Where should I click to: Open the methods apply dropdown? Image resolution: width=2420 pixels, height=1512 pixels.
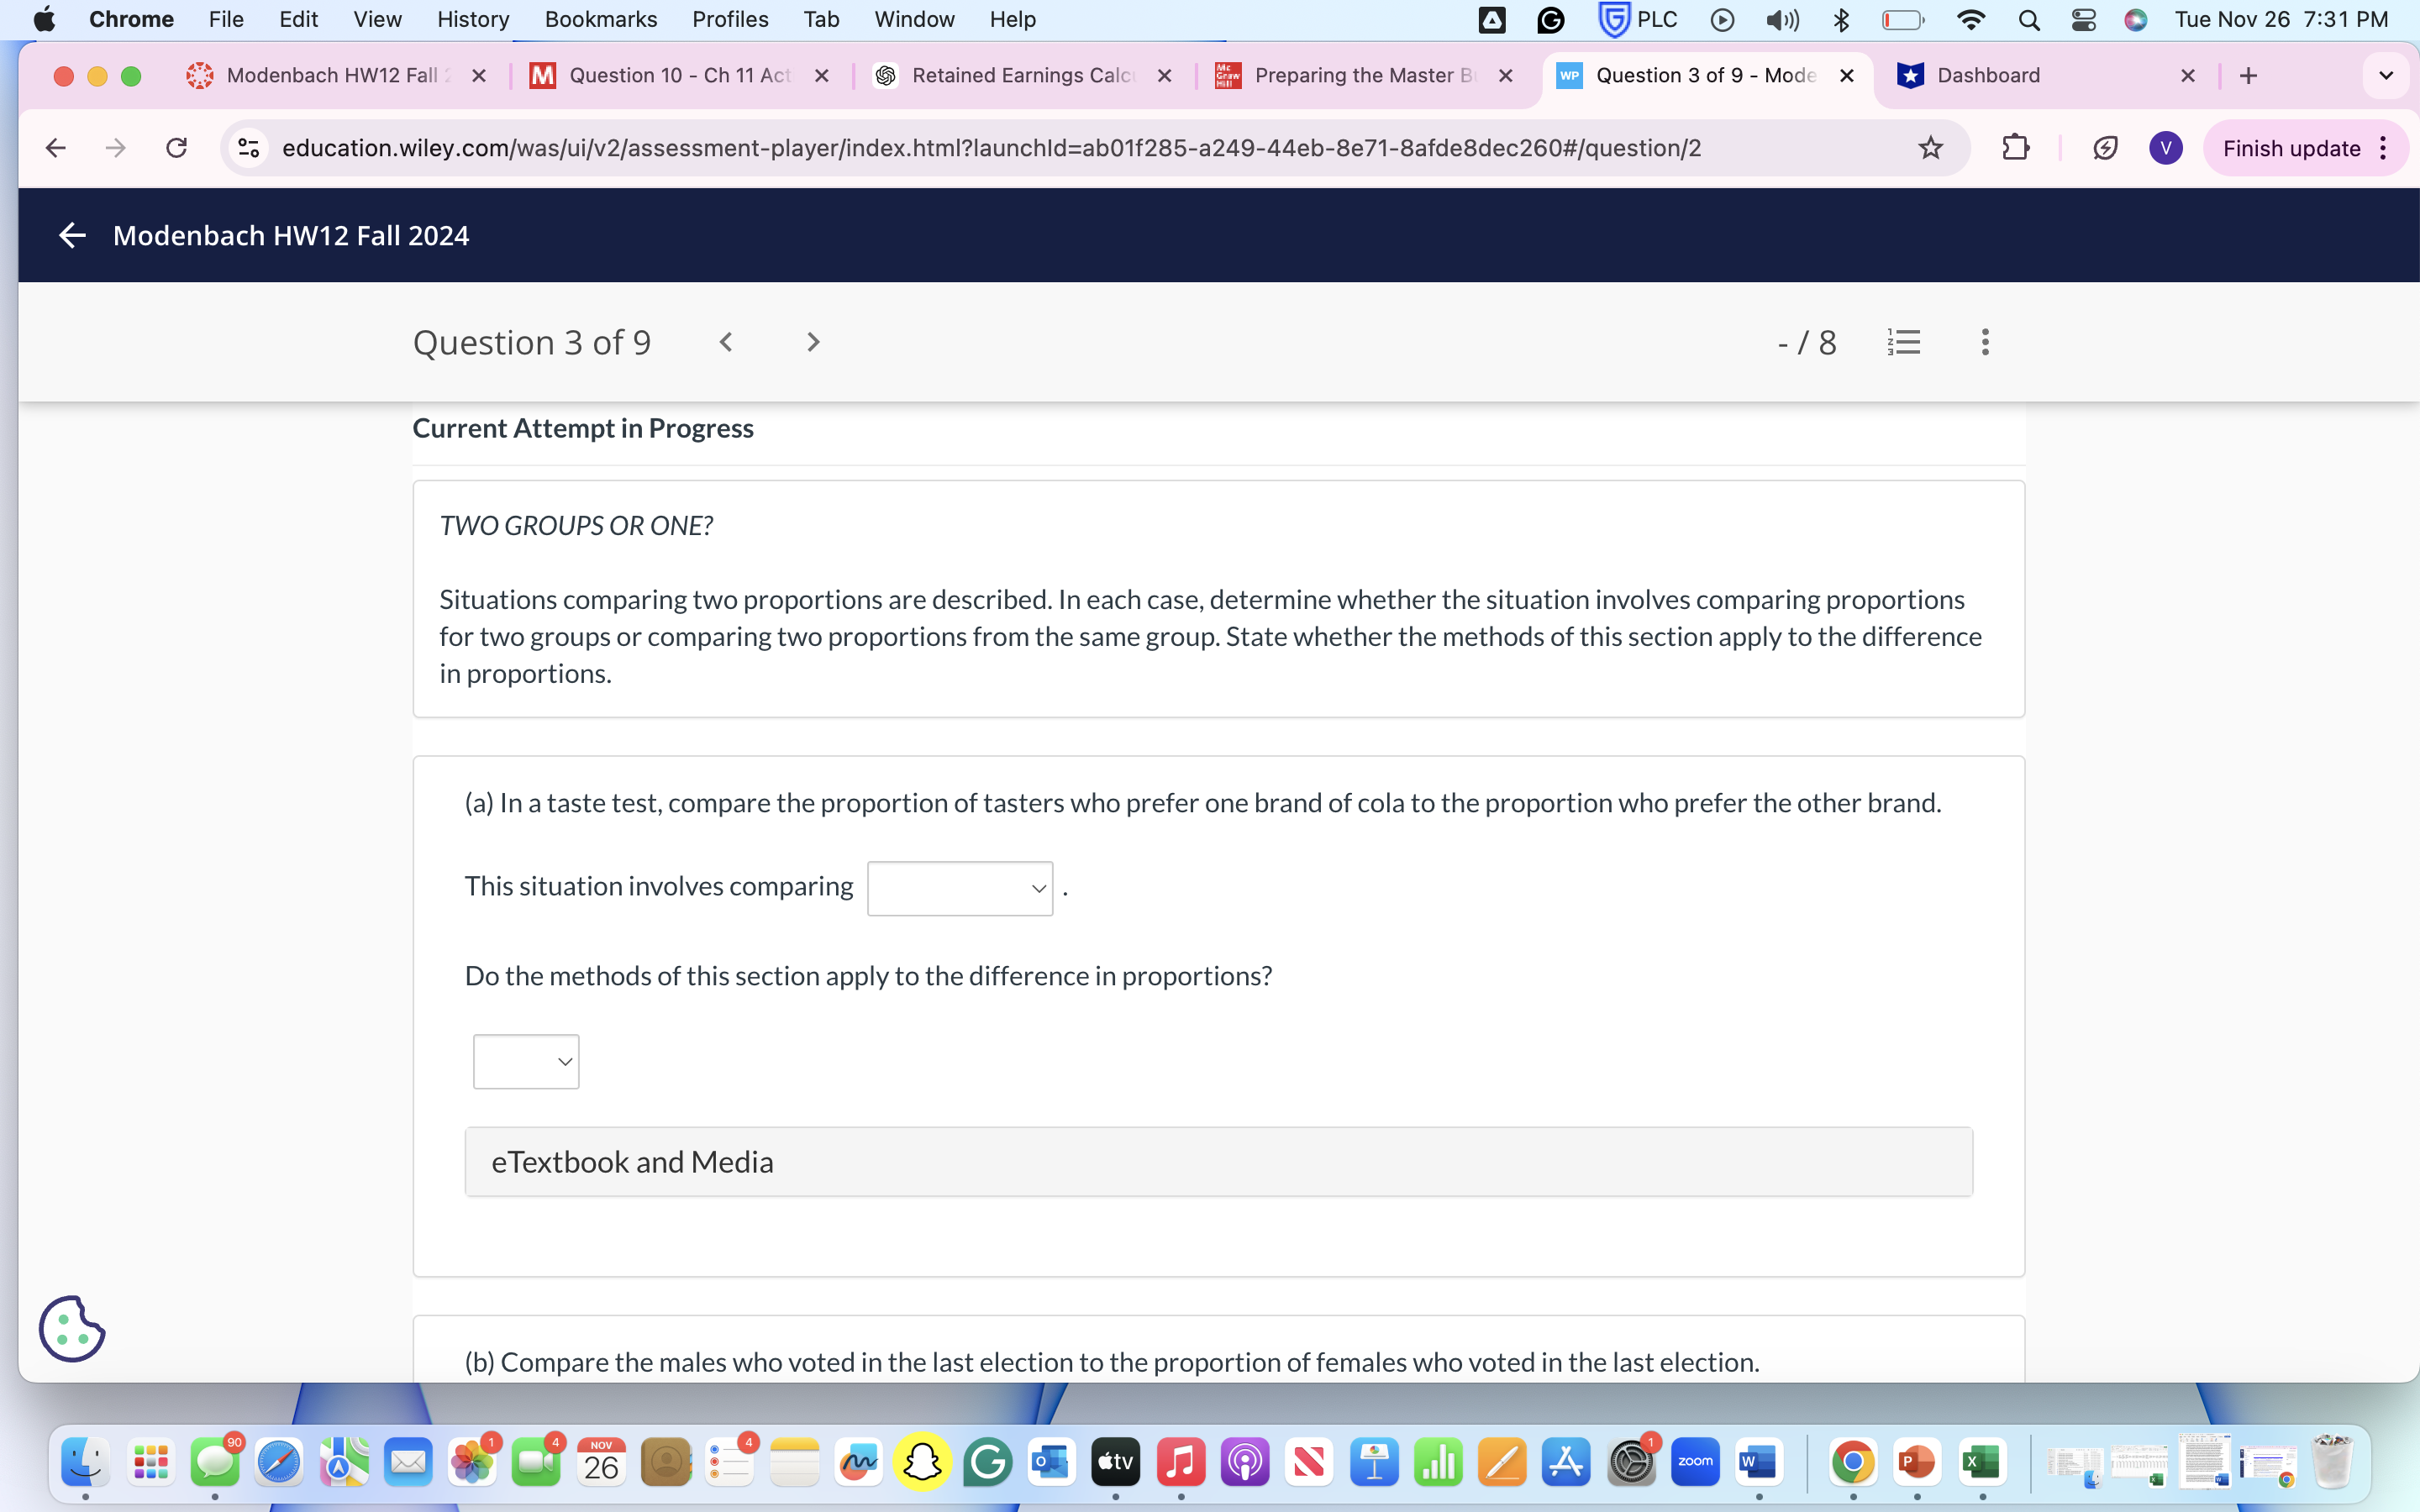(526, 1061)
